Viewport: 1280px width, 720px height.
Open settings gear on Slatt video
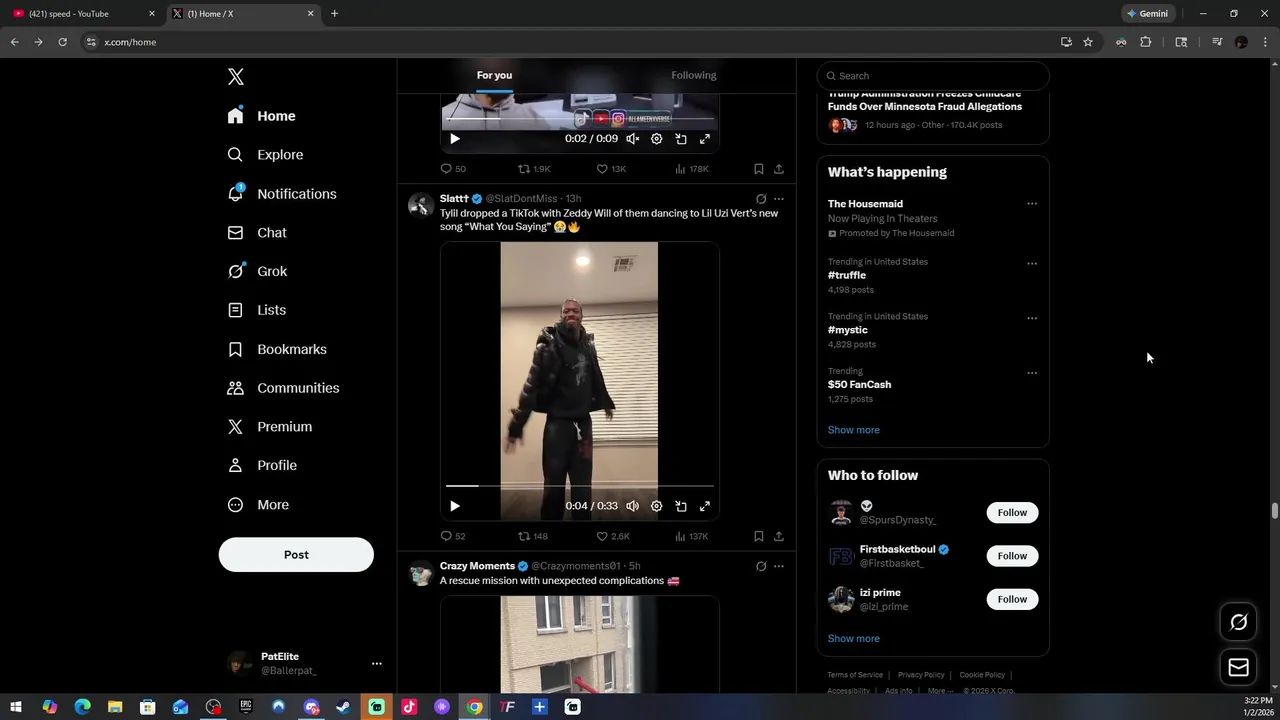pos(656,506)
